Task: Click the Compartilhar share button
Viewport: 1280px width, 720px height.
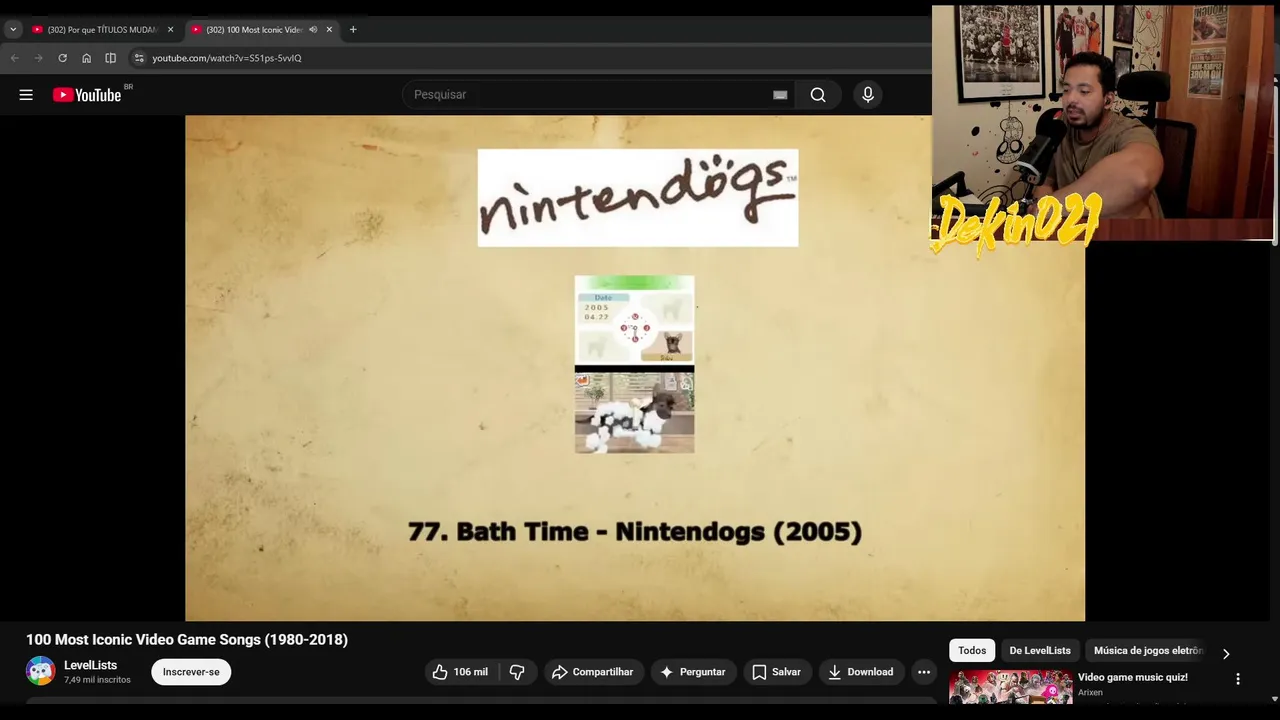Action: click(592, 672)
